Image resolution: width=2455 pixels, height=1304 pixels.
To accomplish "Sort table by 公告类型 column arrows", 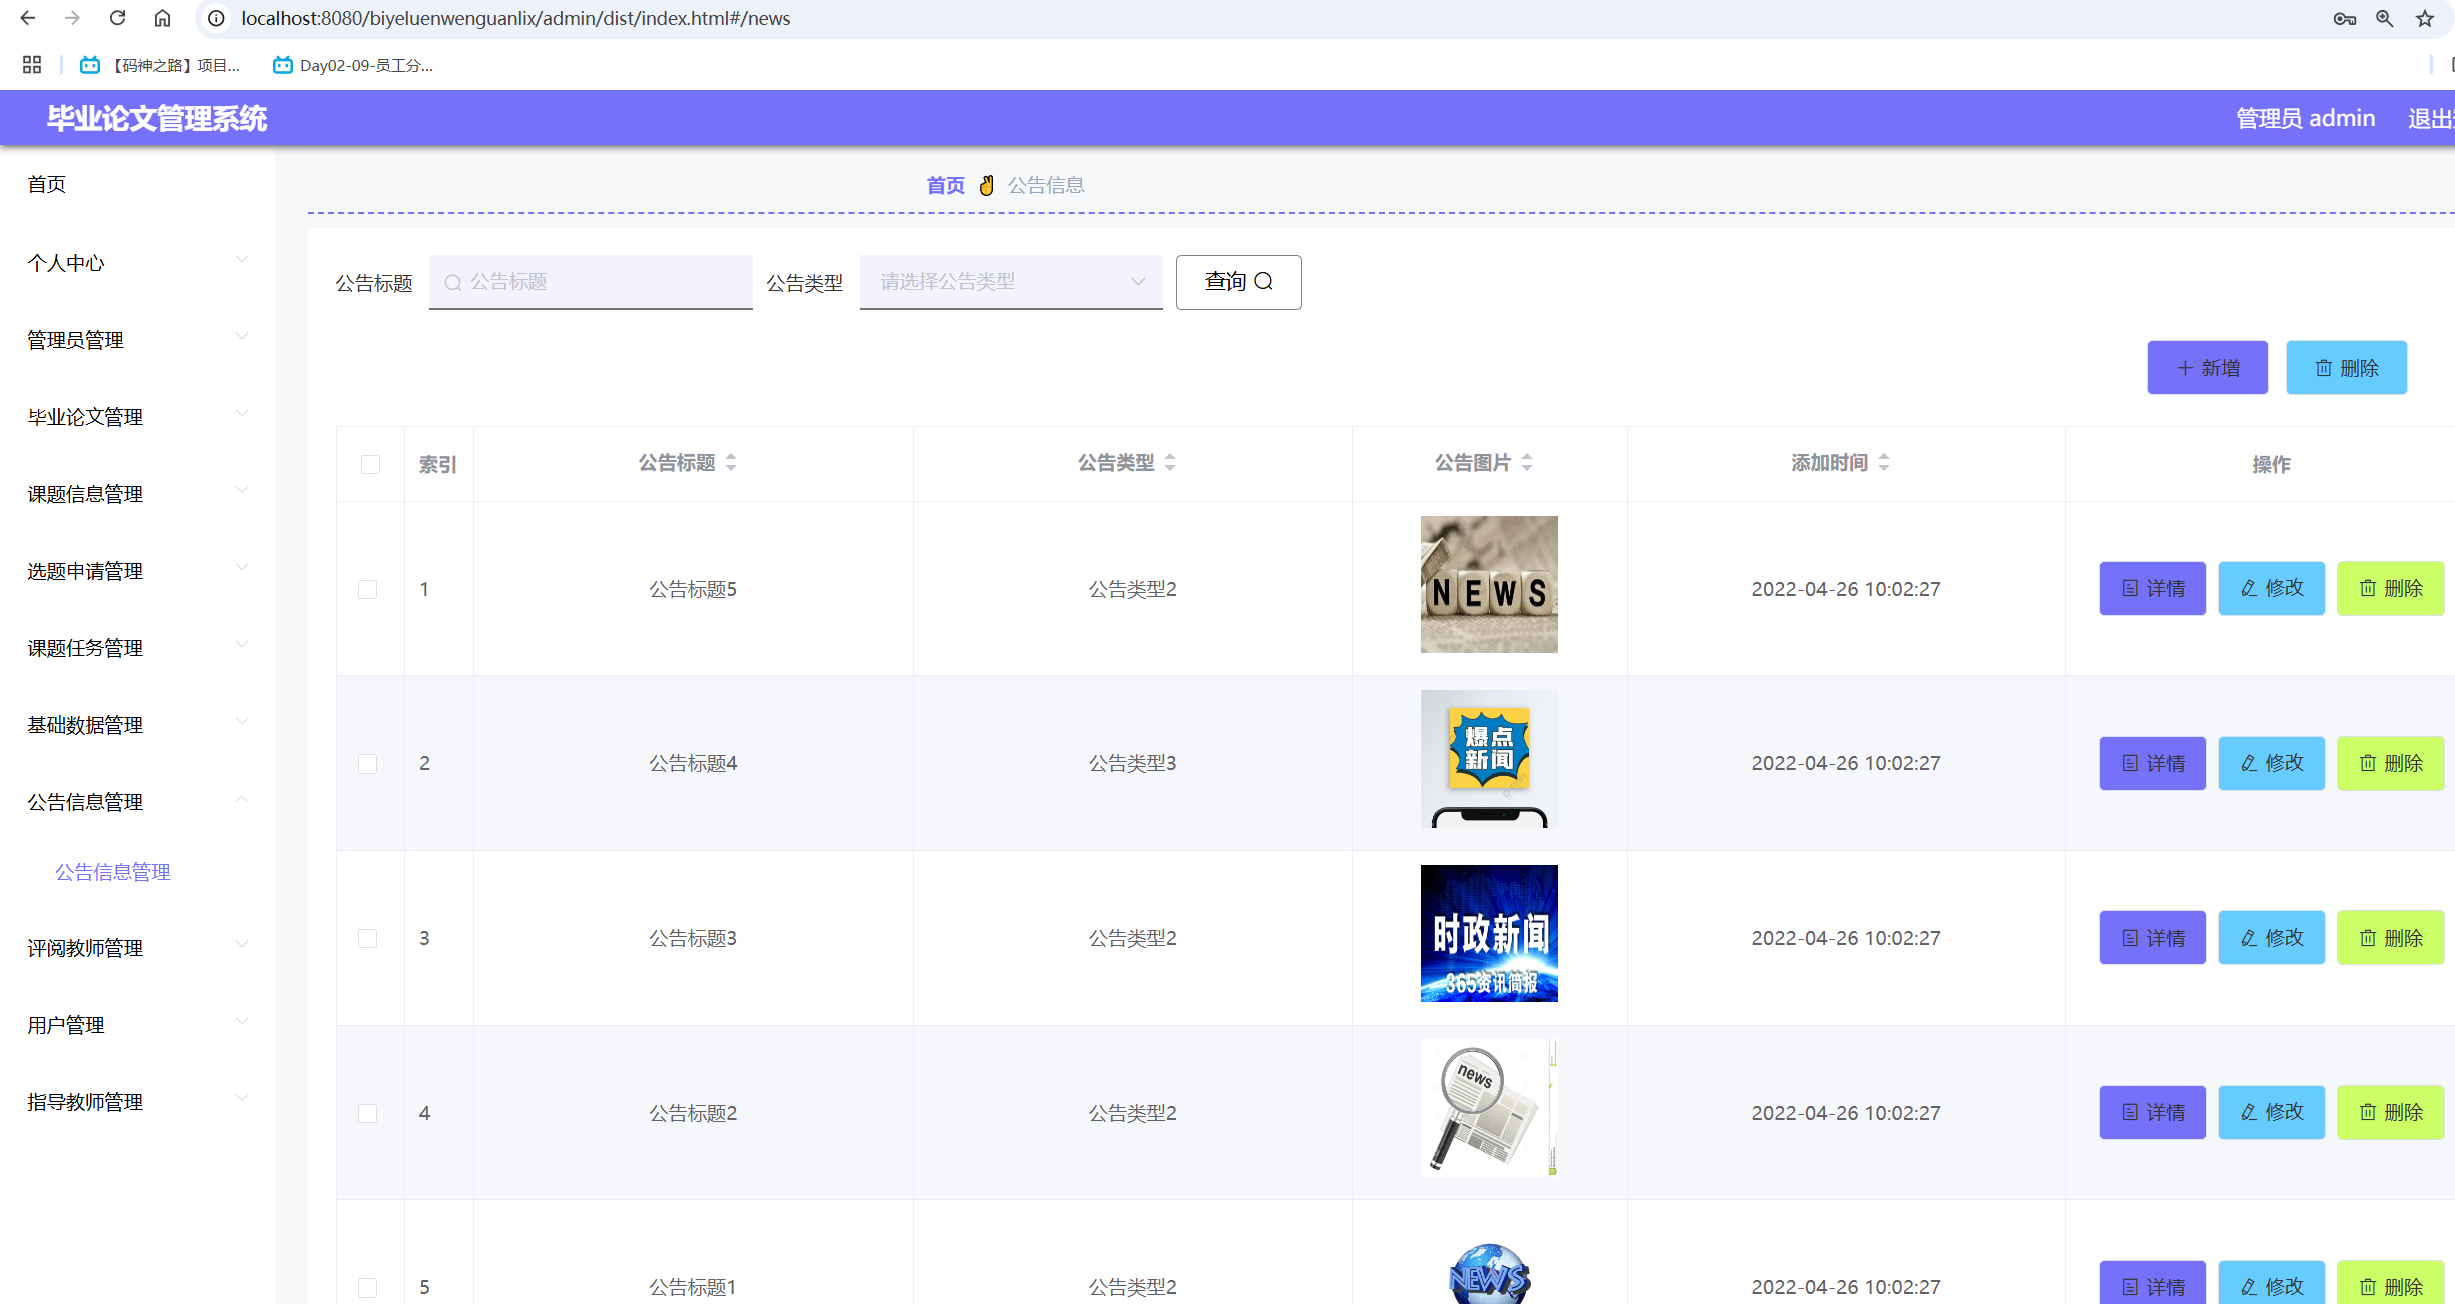I will pyautogui.click(x=1170, y=462).
